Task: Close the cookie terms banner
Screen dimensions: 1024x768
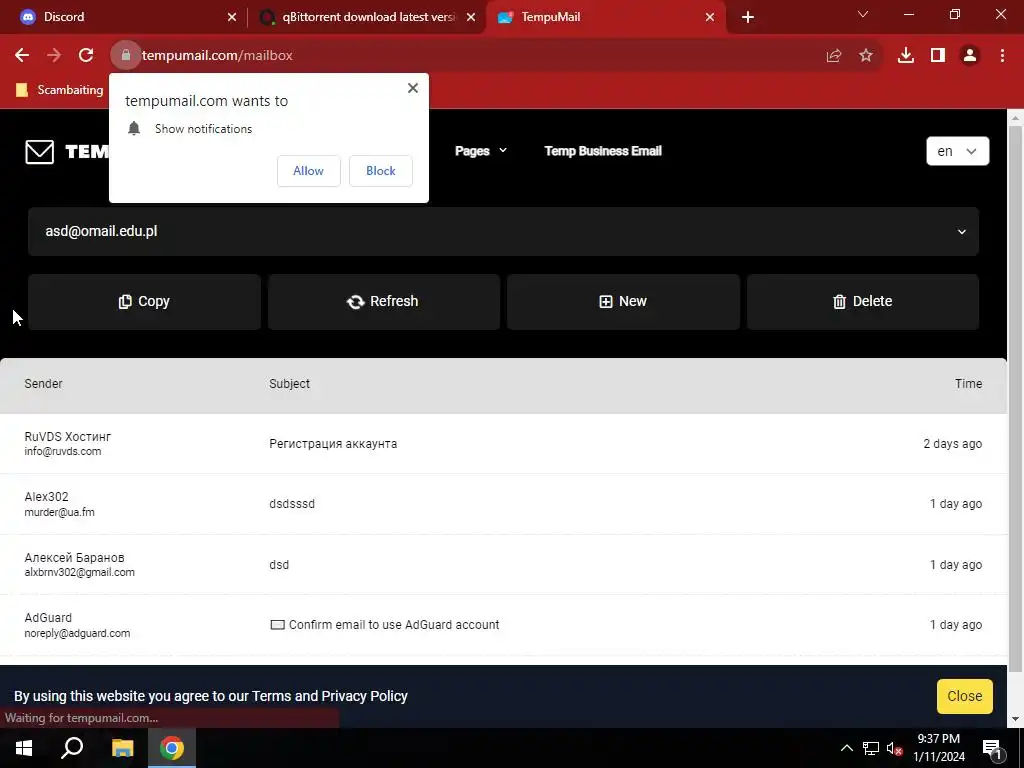Action: 965,696
